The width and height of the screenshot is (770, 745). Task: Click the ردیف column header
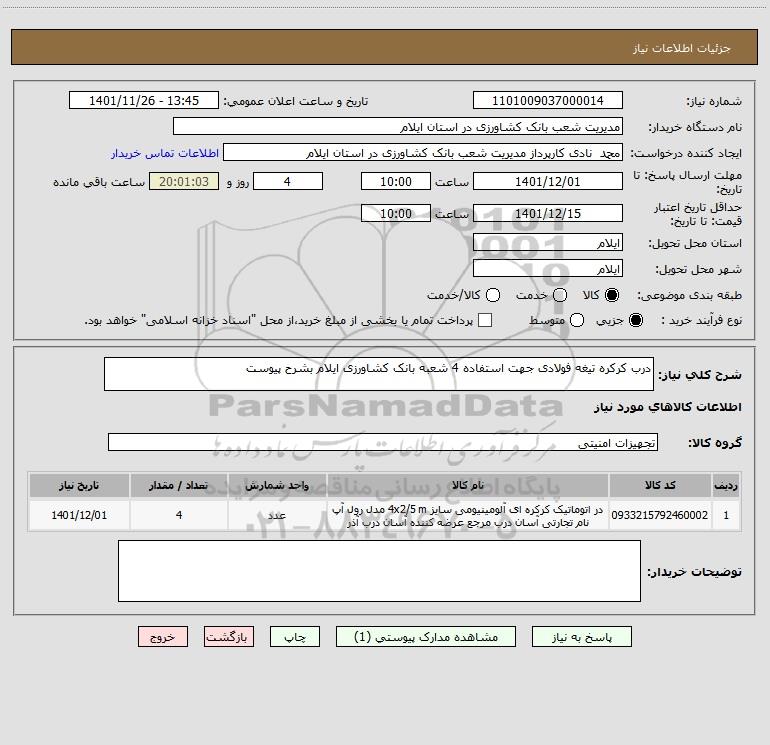[726, 485]
